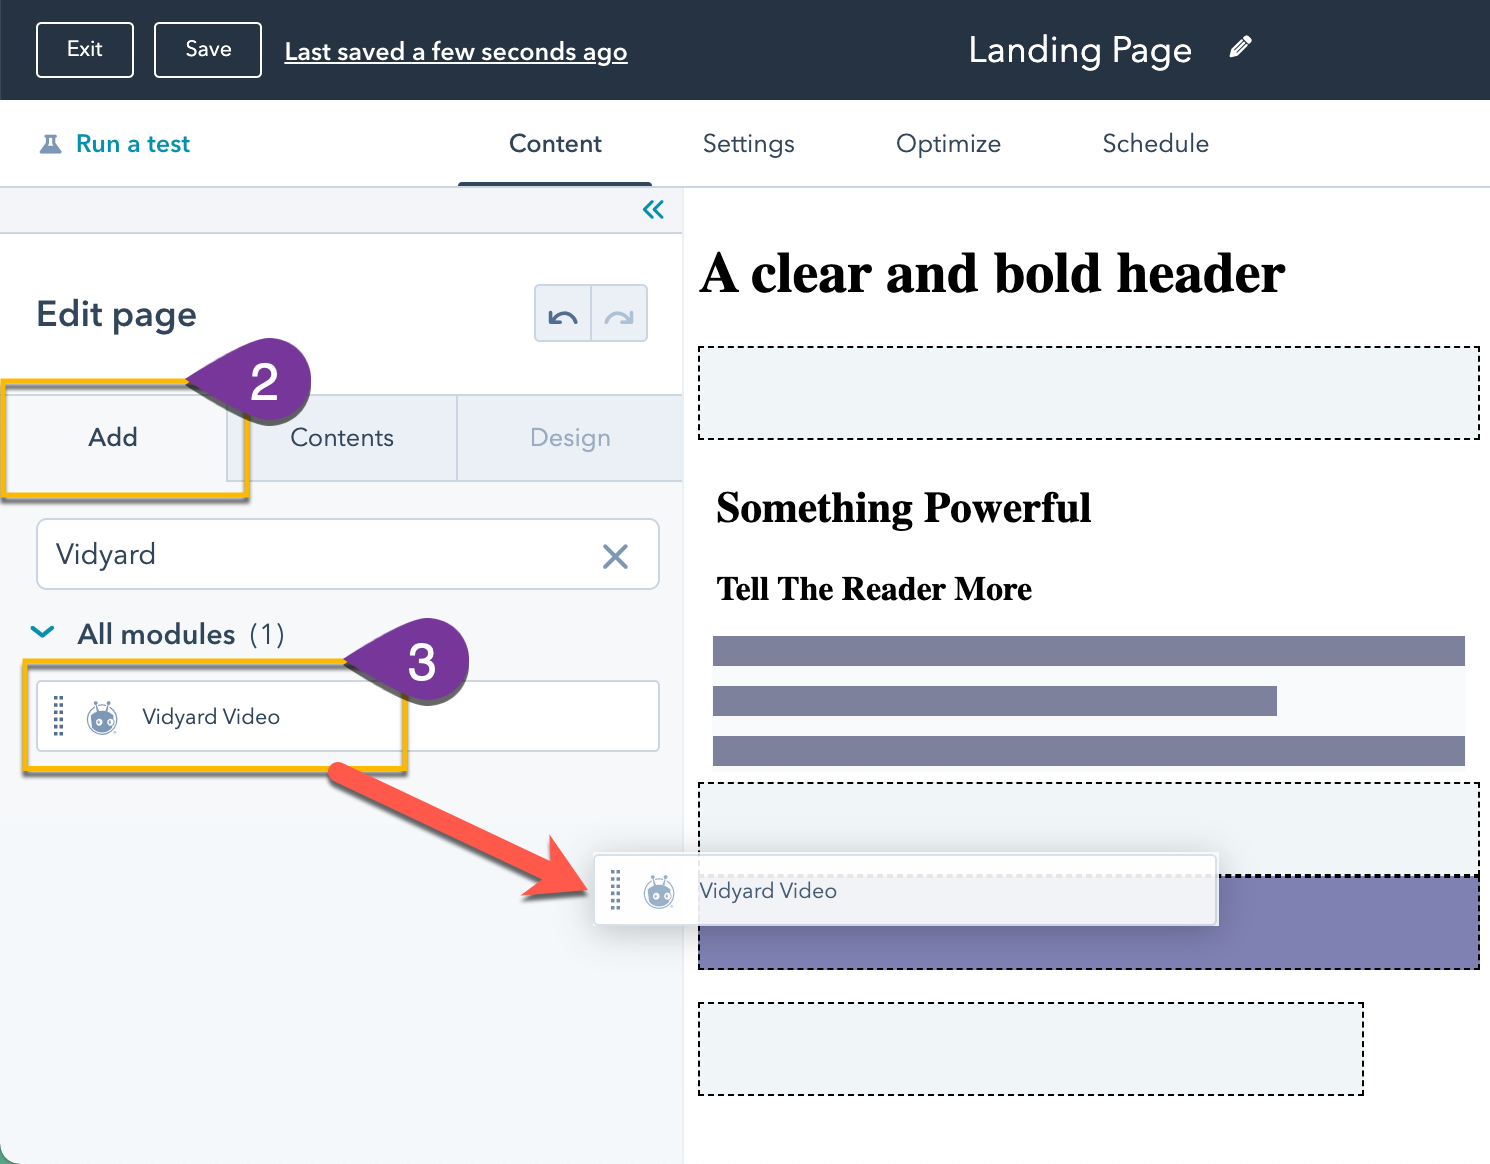The height and width of the screenshot is (1164, 1490).
Task: Click the 'Something Powerful' heading
Action: pos(903,508)
